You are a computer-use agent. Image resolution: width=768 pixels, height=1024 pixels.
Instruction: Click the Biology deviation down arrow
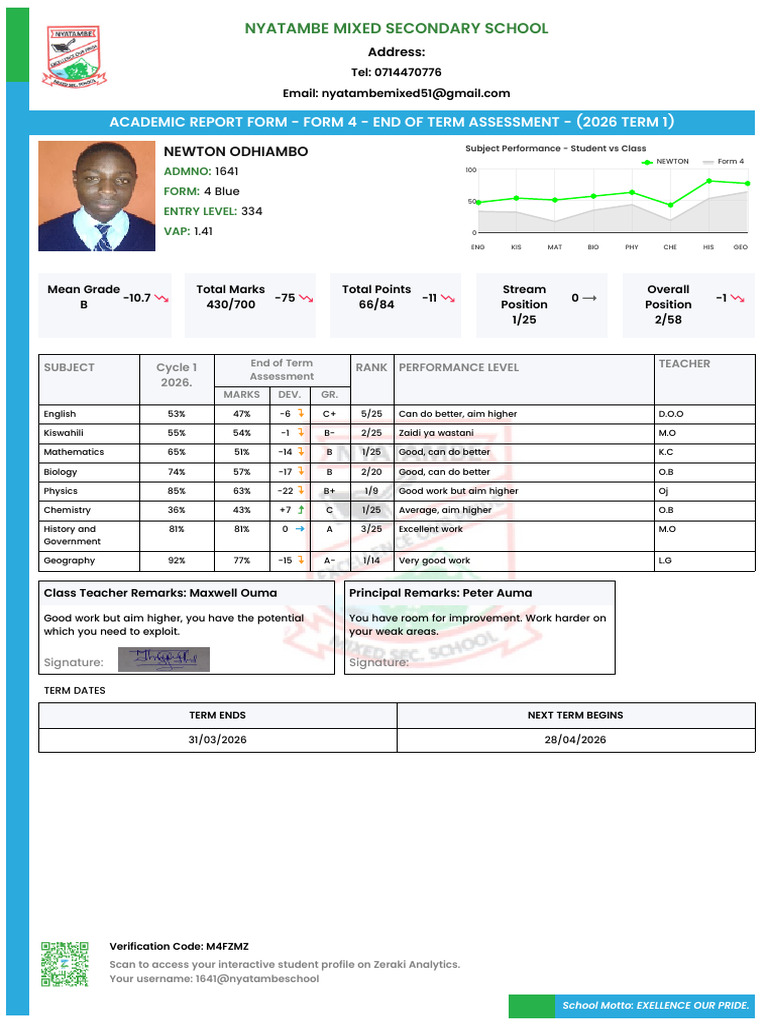click(x=301, y=471)
